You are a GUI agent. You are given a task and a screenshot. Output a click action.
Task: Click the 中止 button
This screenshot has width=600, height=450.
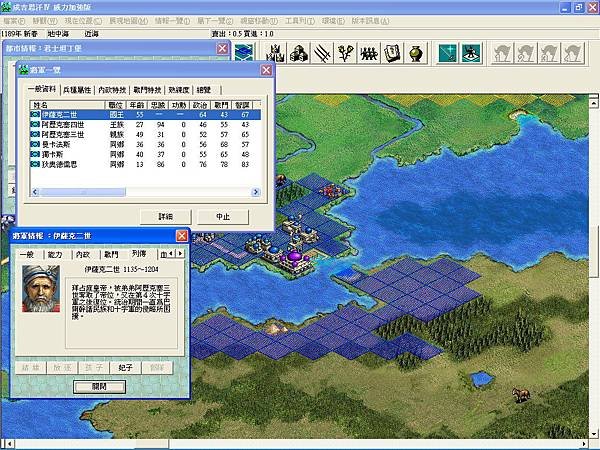point(223,217)
